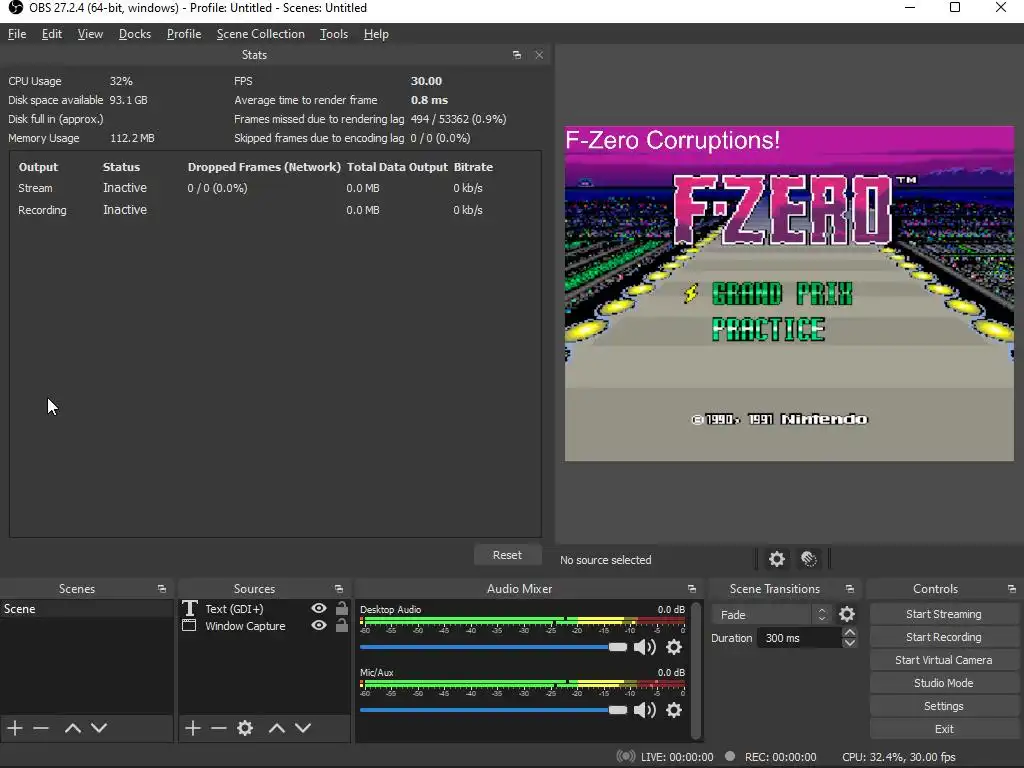Open the Docks menu
The image size is (1024, 768).
tap(135, 34)
